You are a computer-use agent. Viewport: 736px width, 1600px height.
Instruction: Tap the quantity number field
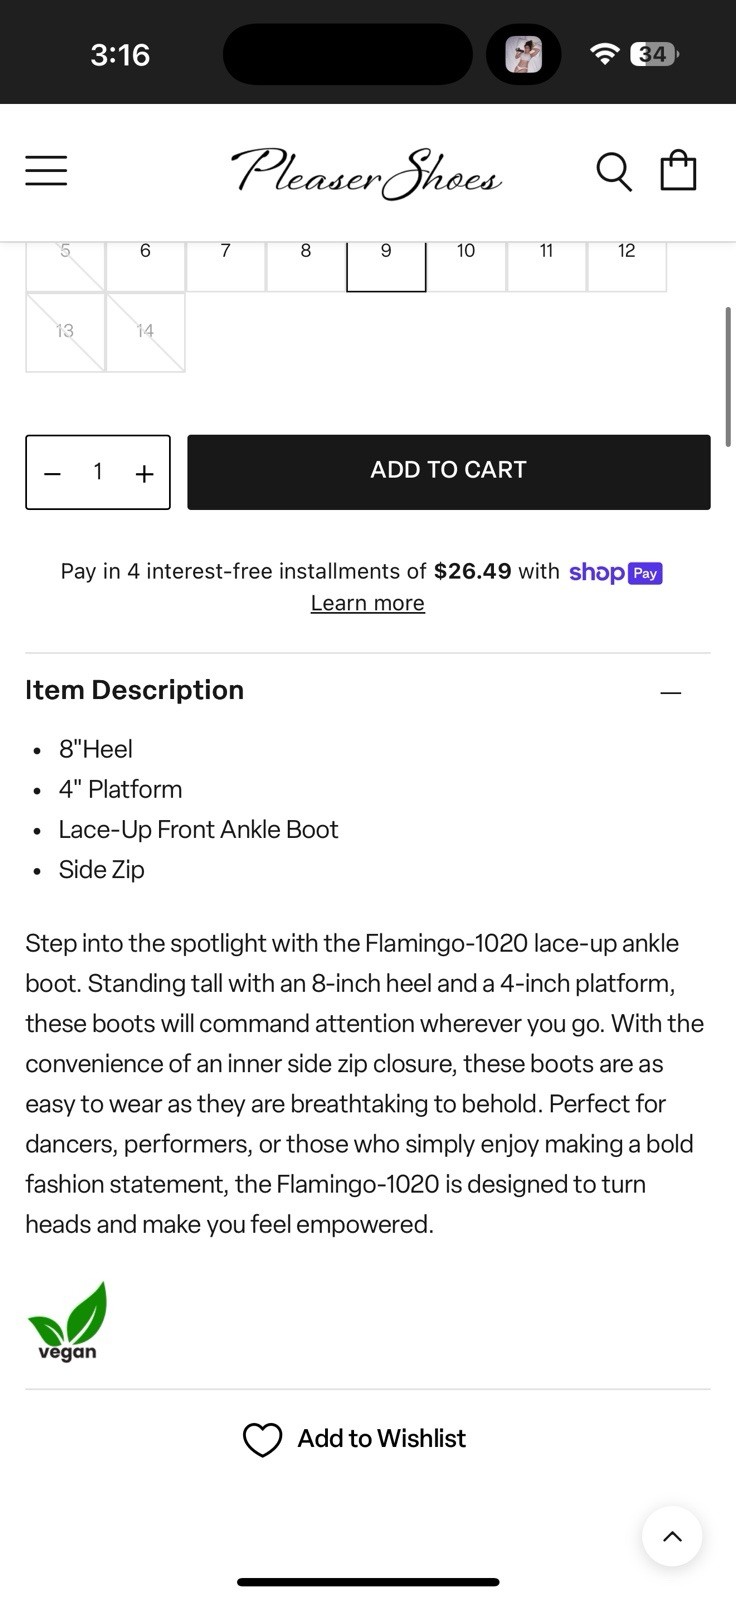[x=98, y=472]
